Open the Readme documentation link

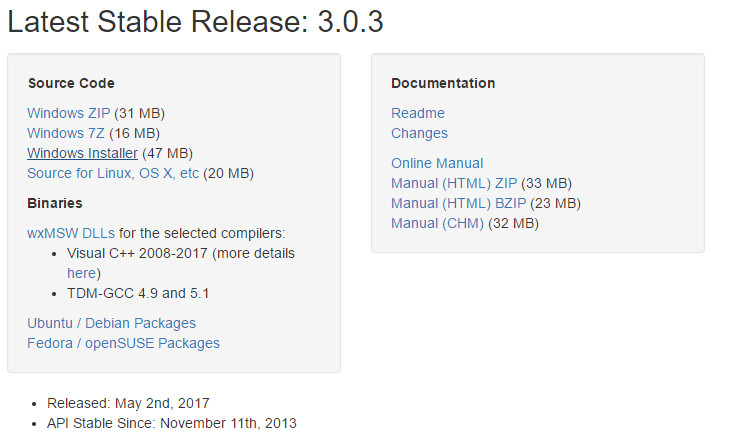(x=418, y=113)
